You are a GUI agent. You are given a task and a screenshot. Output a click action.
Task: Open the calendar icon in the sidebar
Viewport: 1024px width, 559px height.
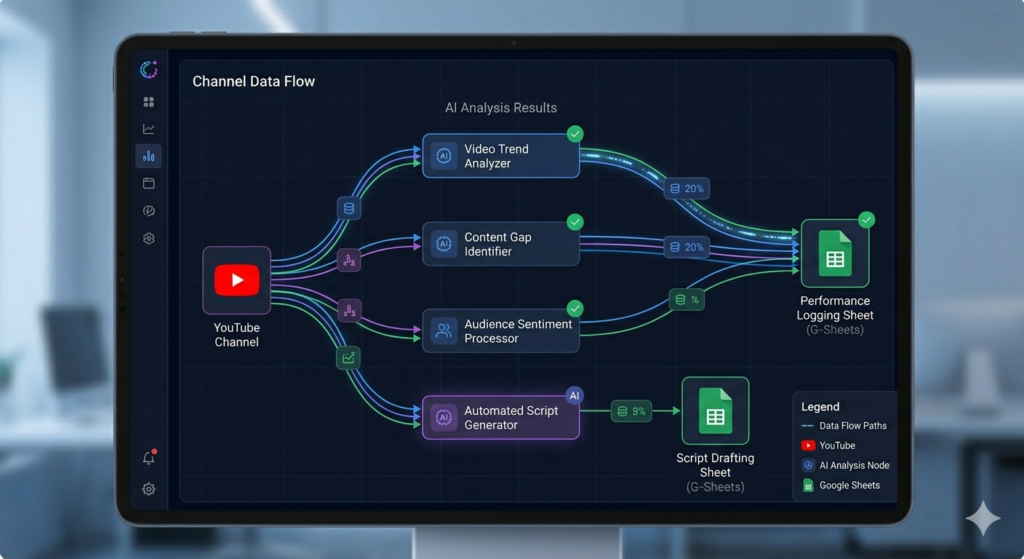pyautogui.click(x=149, y=184)
